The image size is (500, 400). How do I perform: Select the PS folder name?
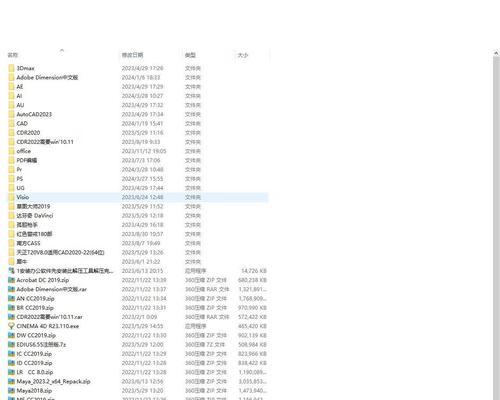point(20,179)
